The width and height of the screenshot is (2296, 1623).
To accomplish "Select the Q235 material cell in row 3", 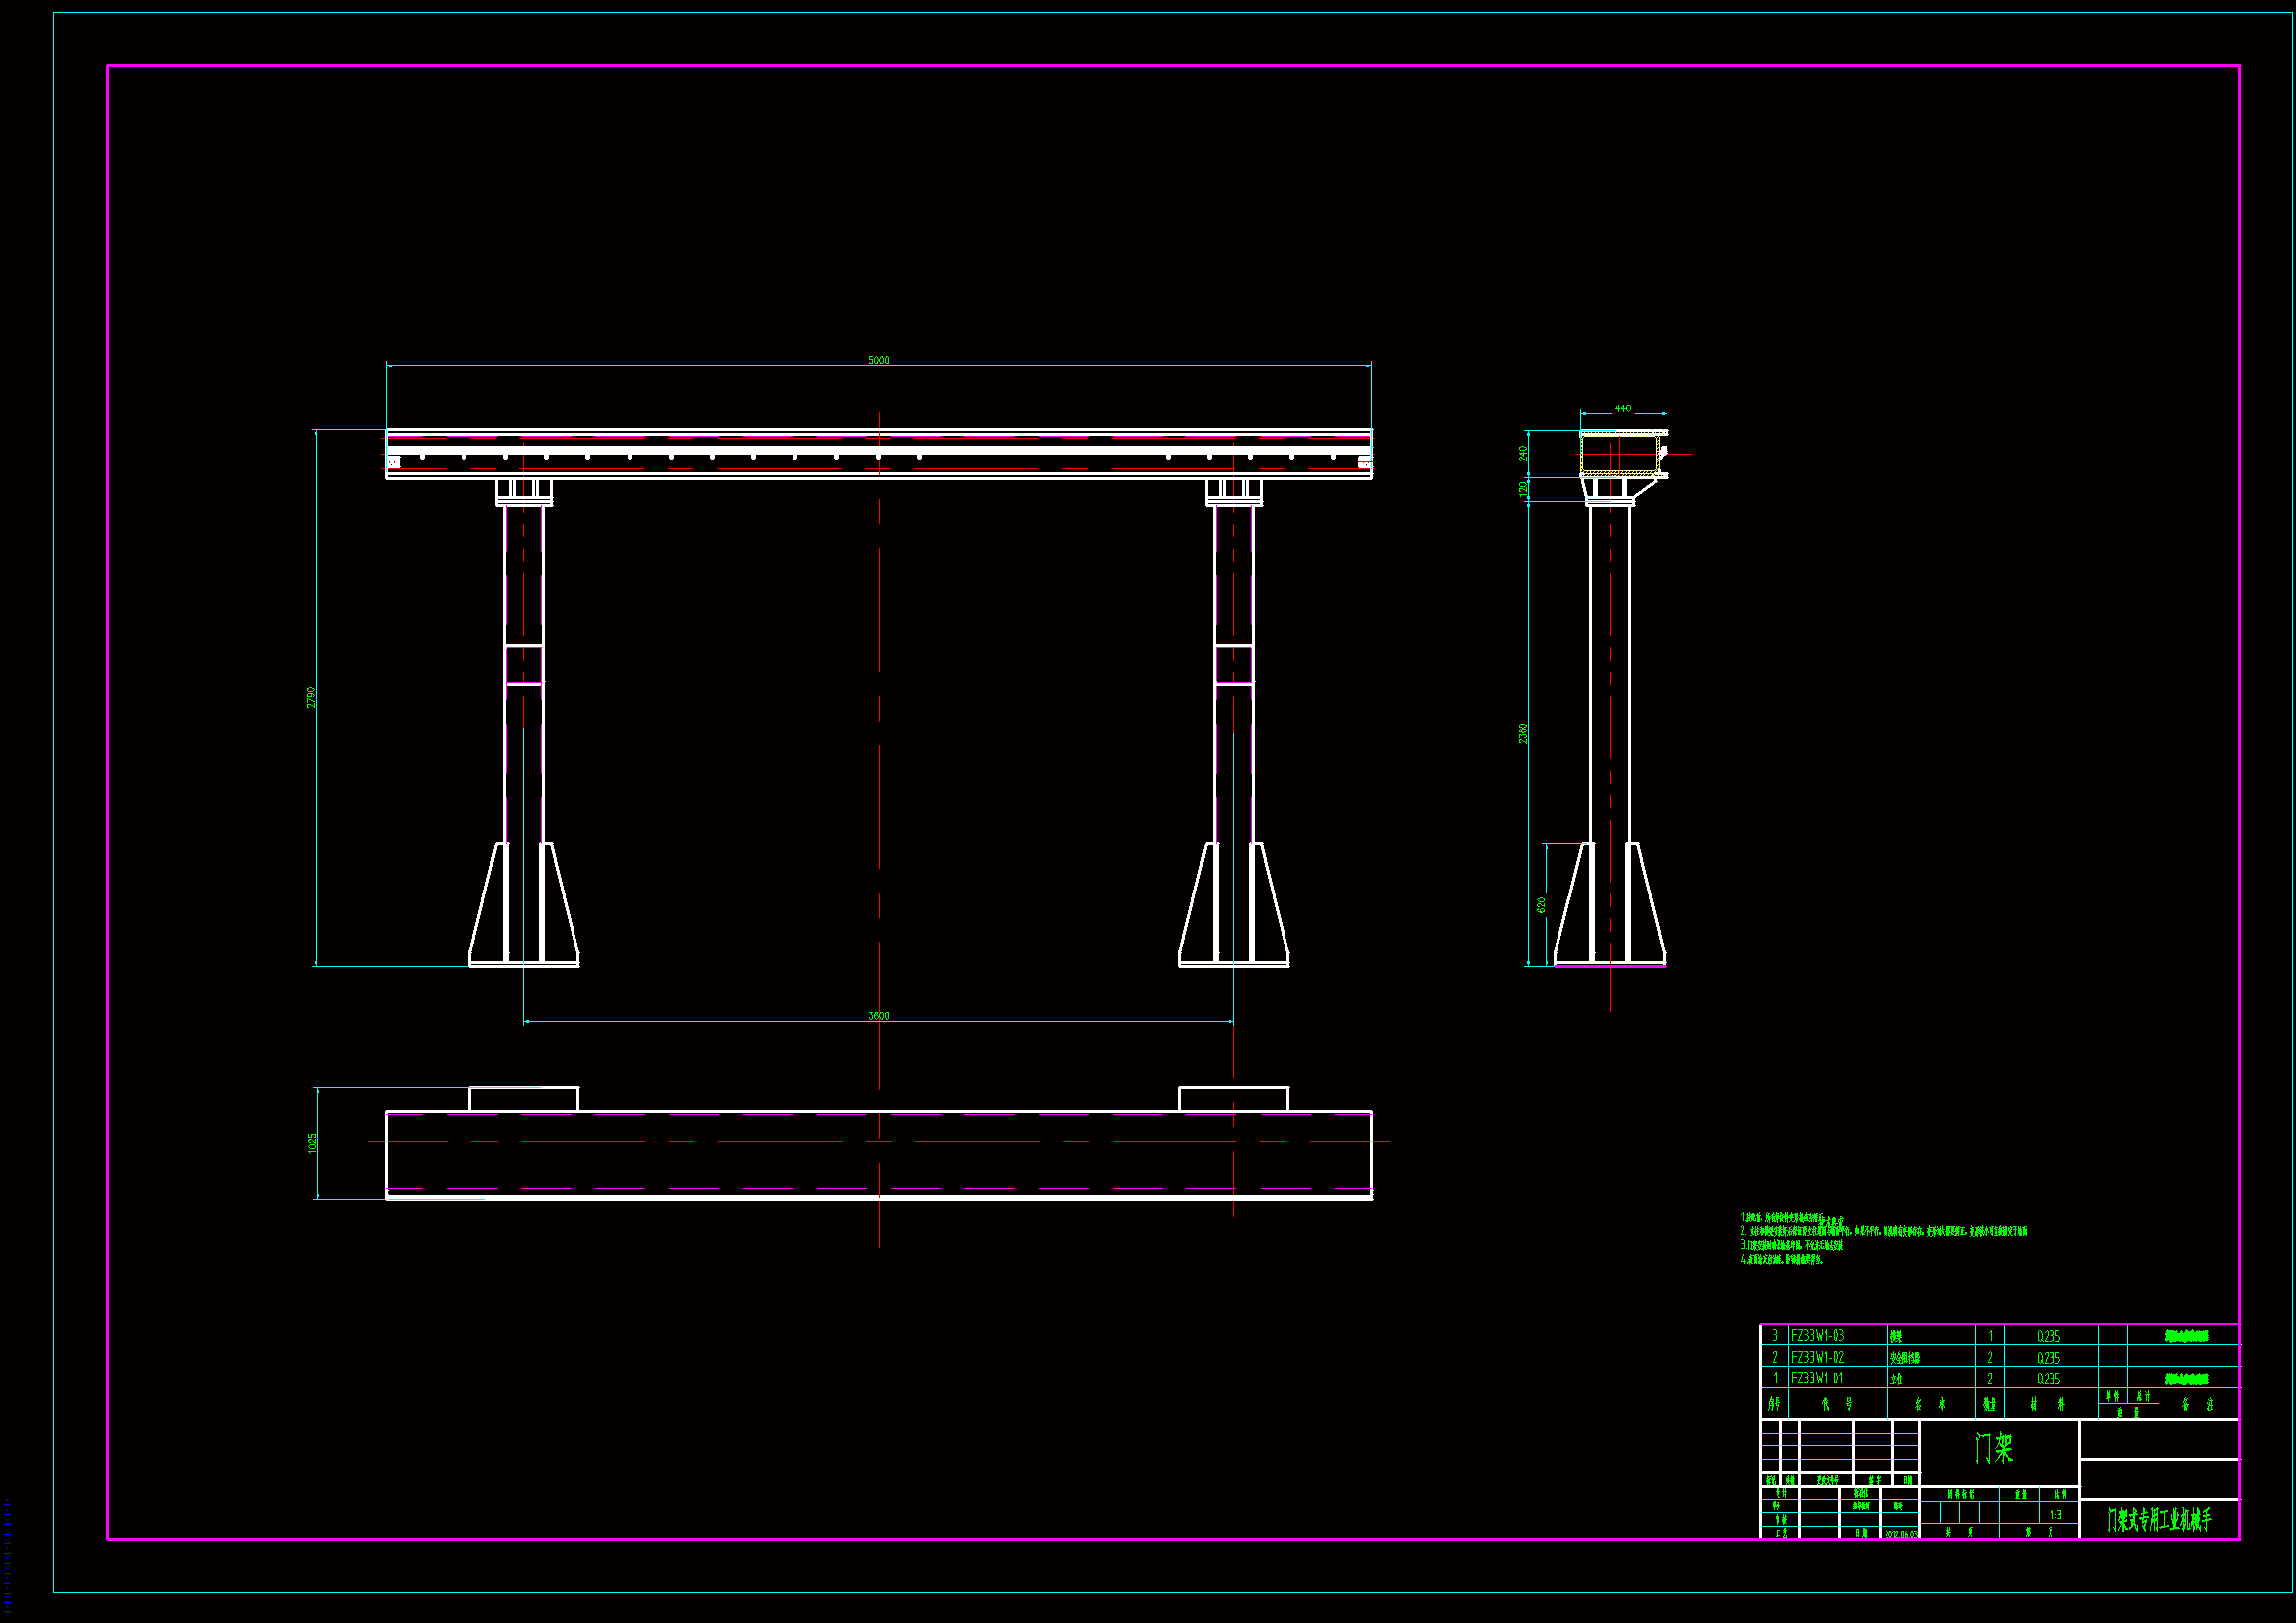I will click(x=2048, y=1336).
